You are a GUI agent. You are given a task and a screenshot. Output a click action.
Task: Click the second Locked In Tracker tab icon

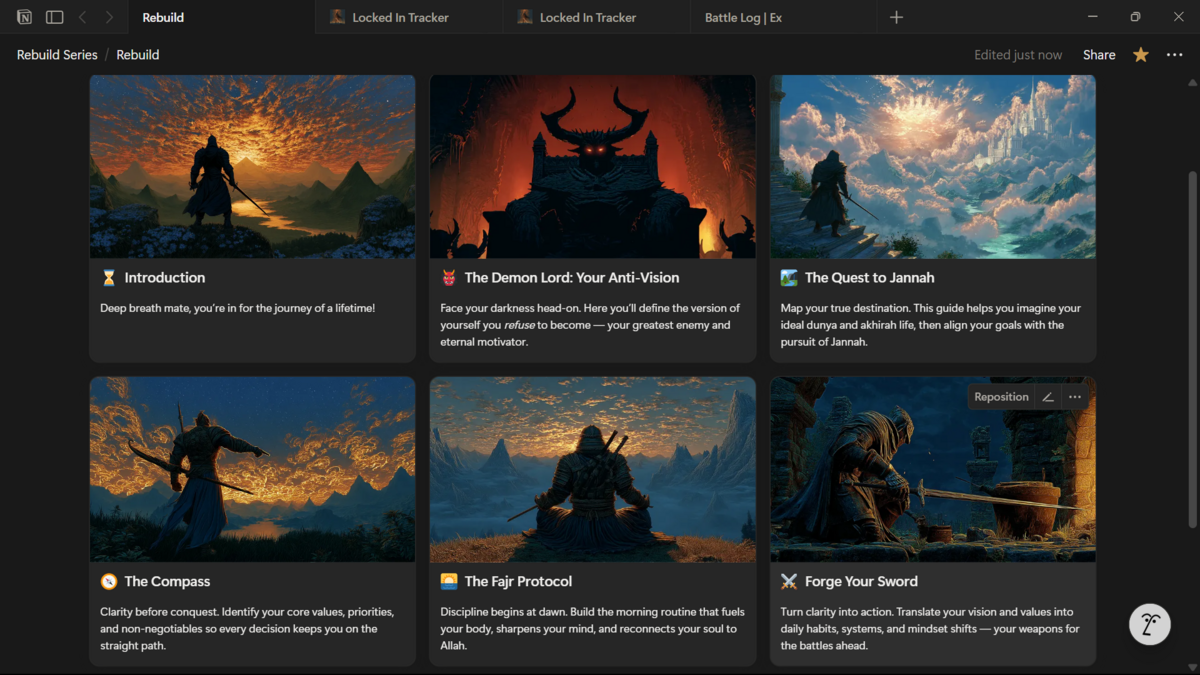(x=525, y=17)
